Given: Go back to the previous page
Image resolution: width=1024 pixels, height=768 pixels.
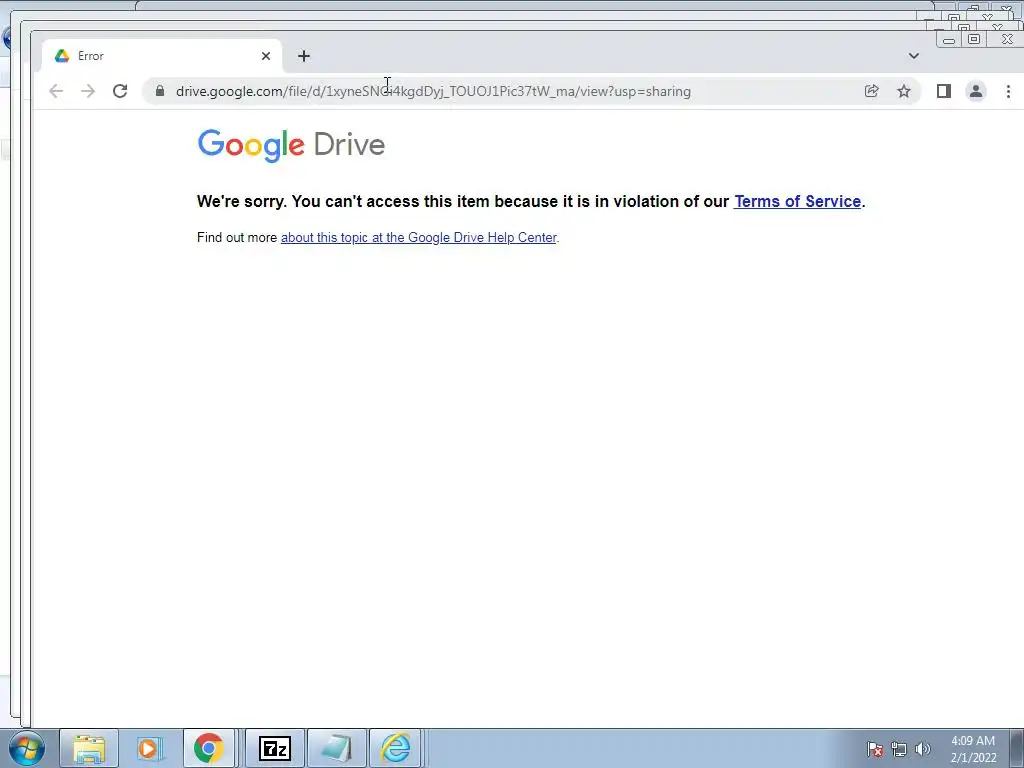Looking at the screenshot, I should tap(56, 91).
